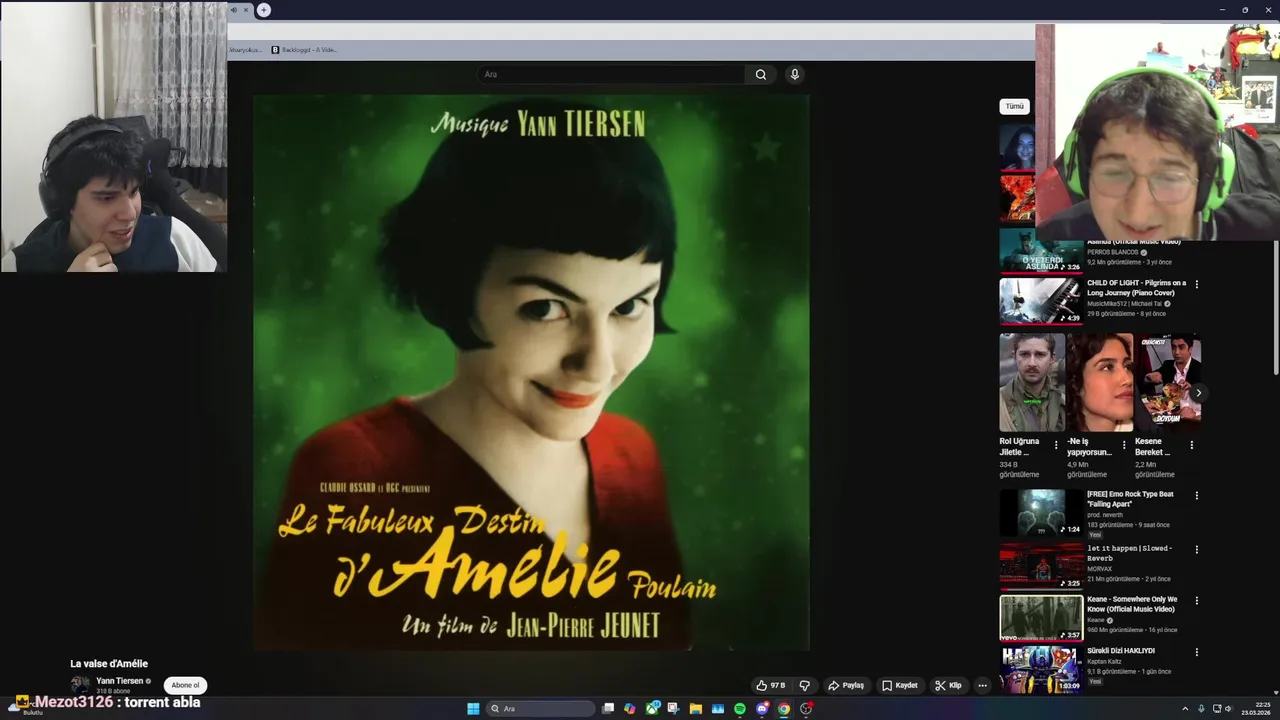Open the Yann Tiersen channel name link

[x=119, y=681]
